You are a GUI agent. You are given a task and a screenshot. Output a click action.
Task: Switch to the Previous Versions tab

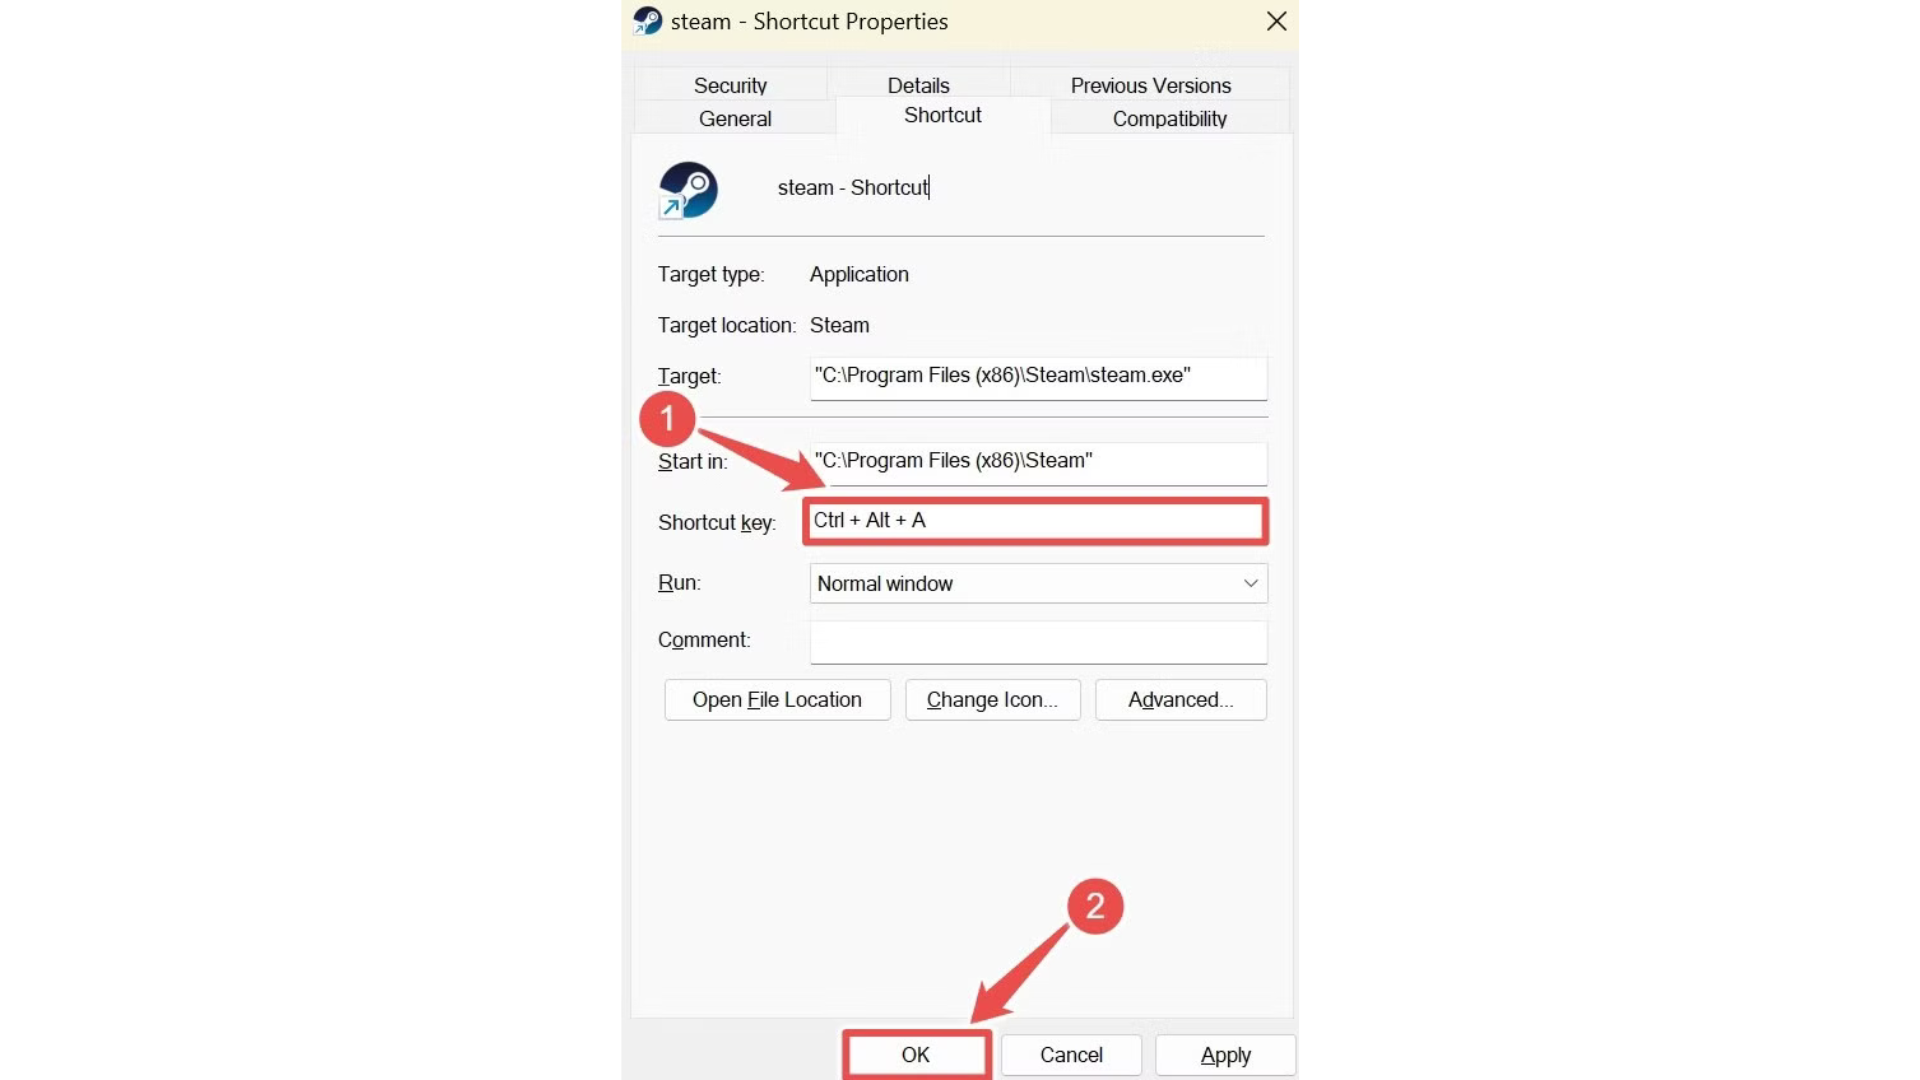[x=1149, y=85]
